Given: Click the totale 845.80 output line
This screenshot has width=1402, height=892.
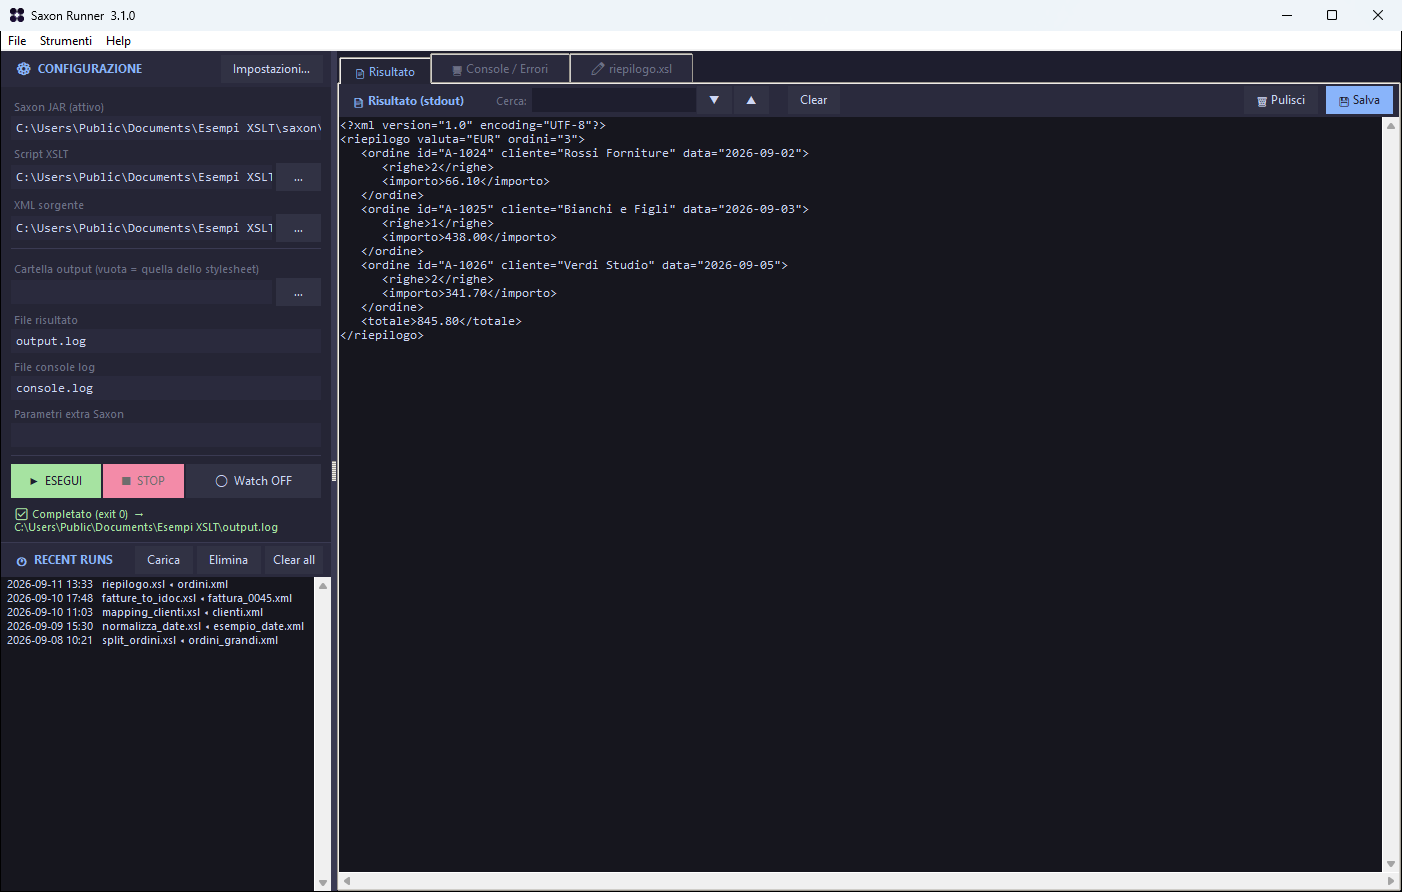Looking at the screenshot, I should pyautogui.click(x=441, y=321).
